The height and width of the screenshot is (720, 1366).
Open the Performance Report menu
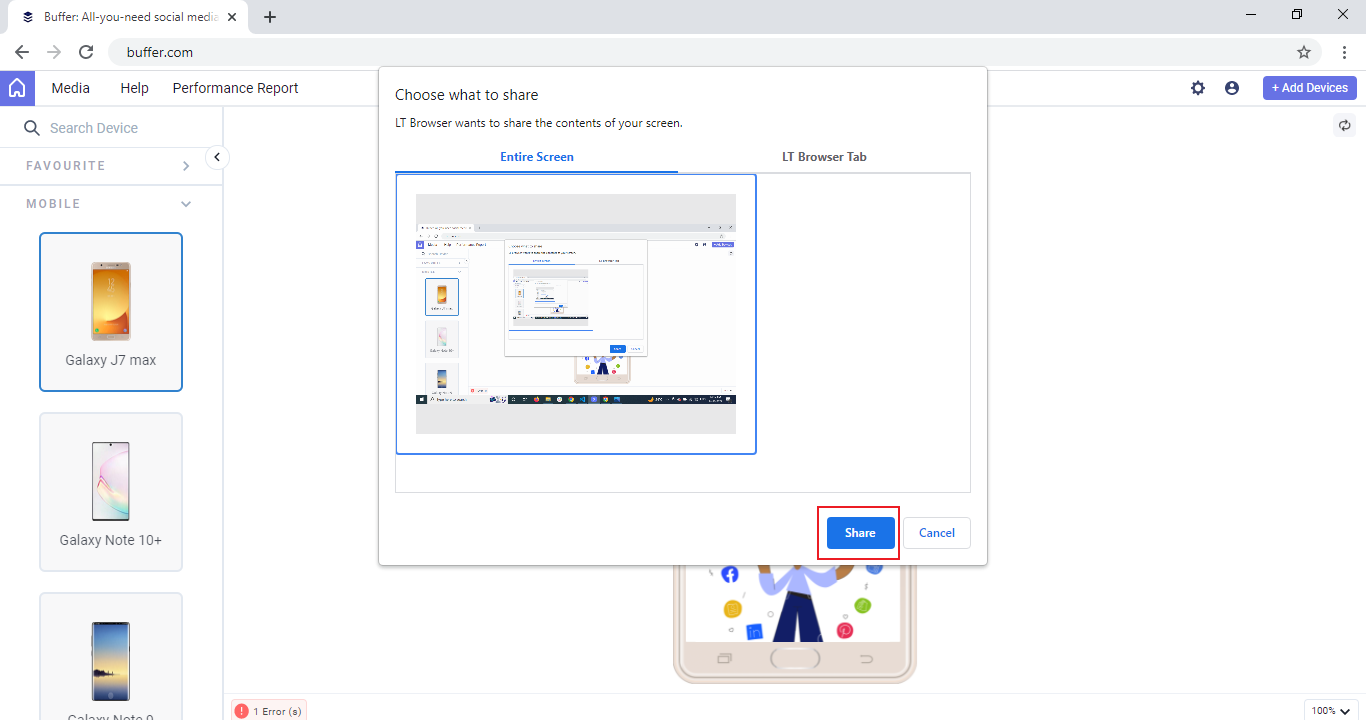(235, 88)
